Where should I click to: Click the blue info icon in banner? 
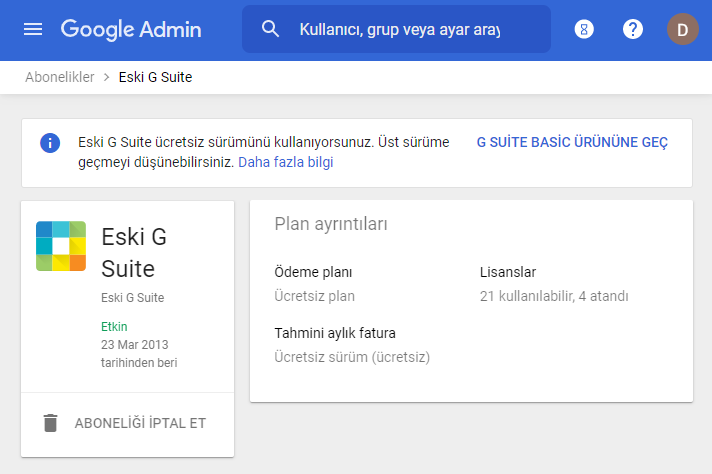50,143
